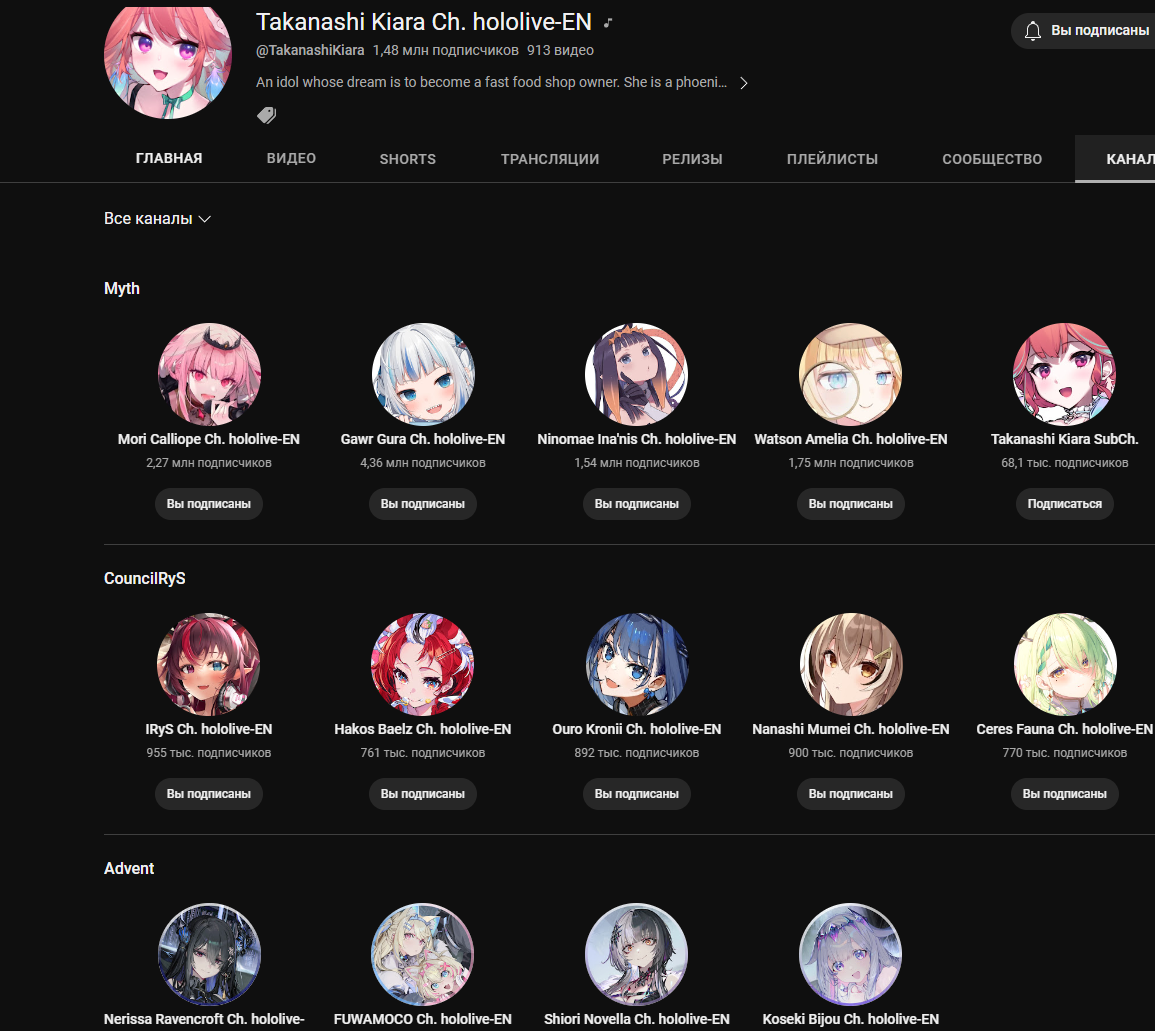Screen dimensions: 1155x1031
Task: Click the IRyS Ch. hololive-EN name link
Action: pyautogui.click(x=208, y=729)
